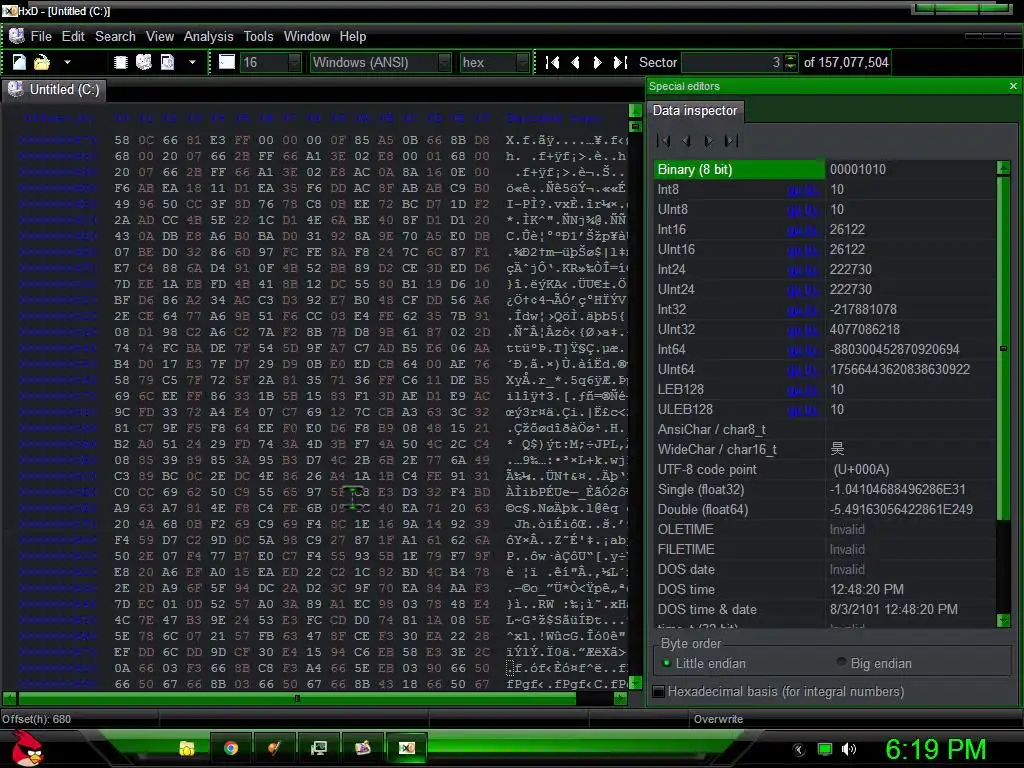Go to previous sector
The image size is (1024, 768).
pyautogui.click(x=575, y=62)
